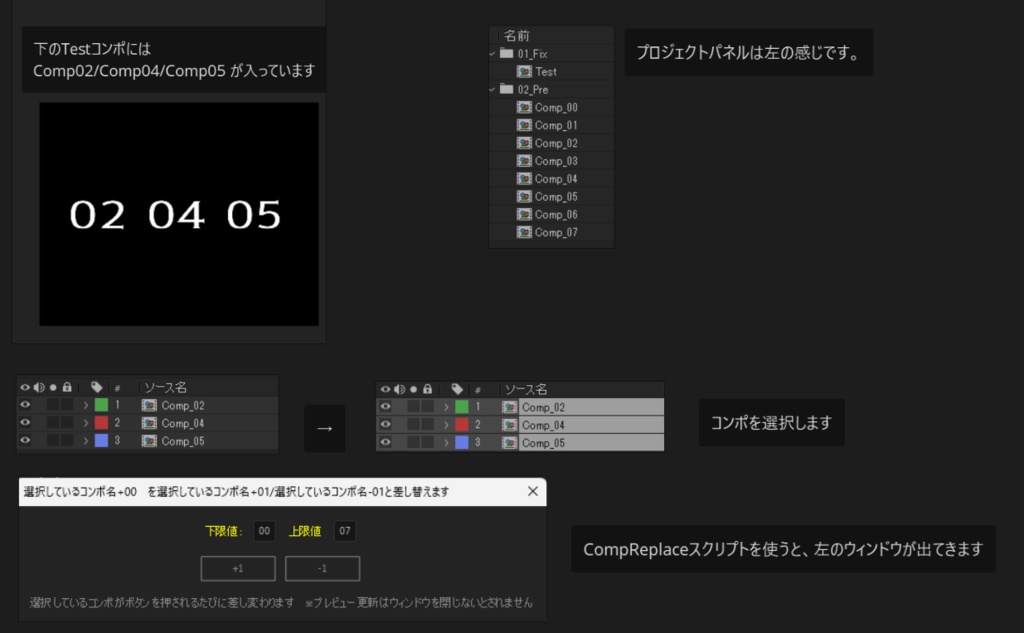Expand the Comp_02 layer properties chevron
The height and width of the screenshot is (633, 1024).
[86, 405]
